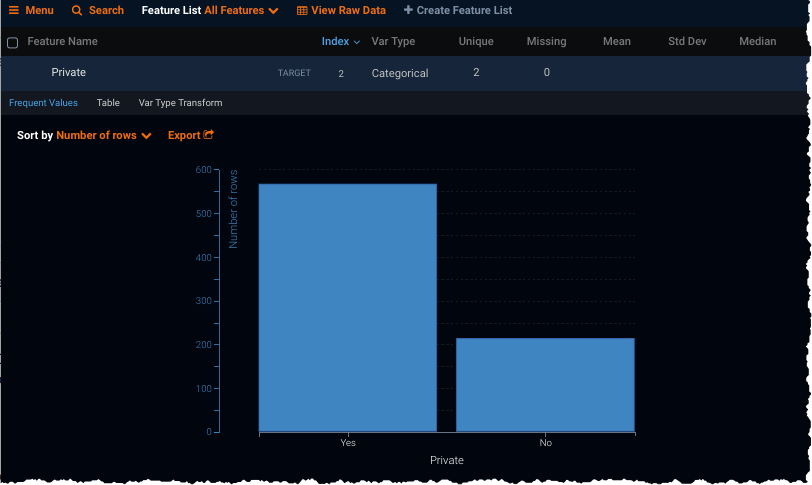Sort by the Feature Name column header
This screenshot has height=485, width=812.
(x=62, y=42)
